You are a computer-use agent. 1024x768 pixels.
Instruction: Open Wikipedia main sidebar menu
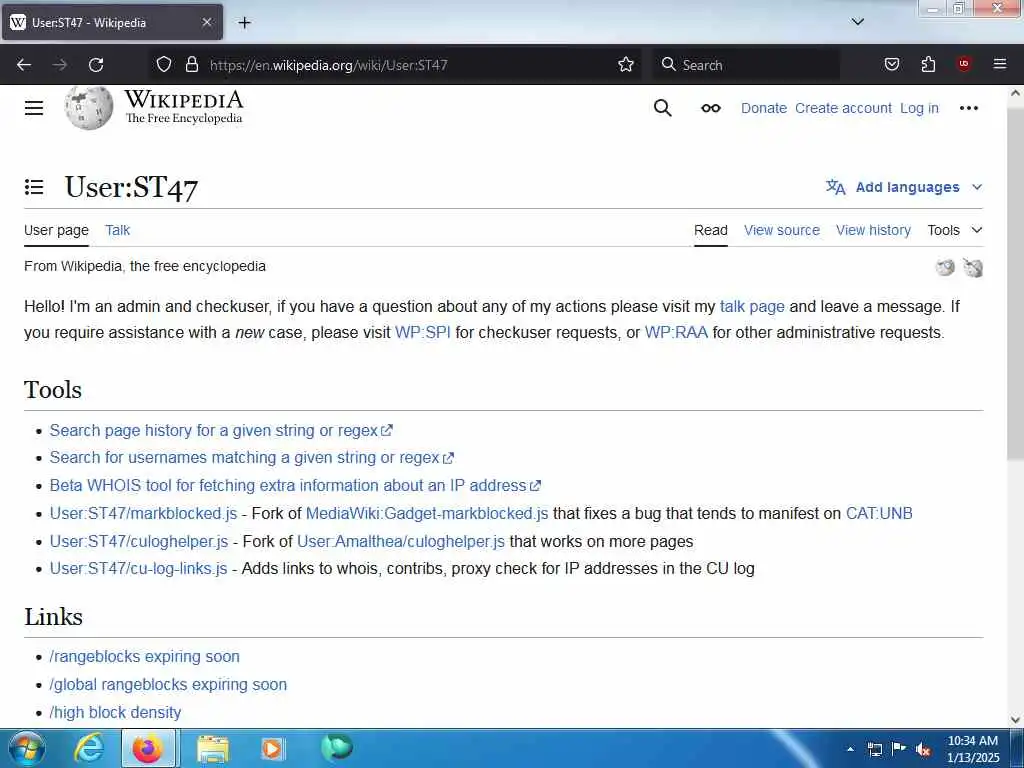34,108
